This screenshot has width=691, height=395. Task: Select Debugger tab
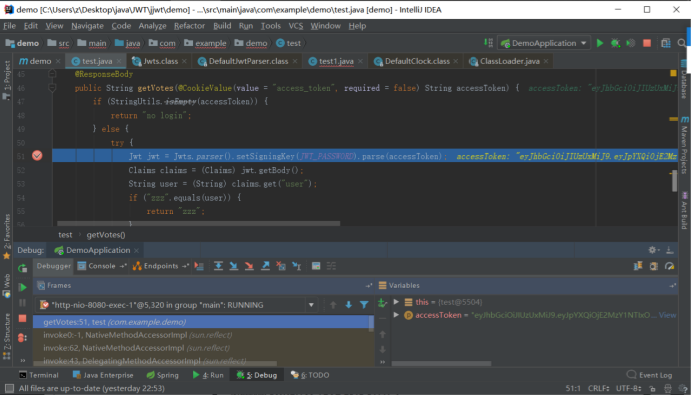(53, 266)
